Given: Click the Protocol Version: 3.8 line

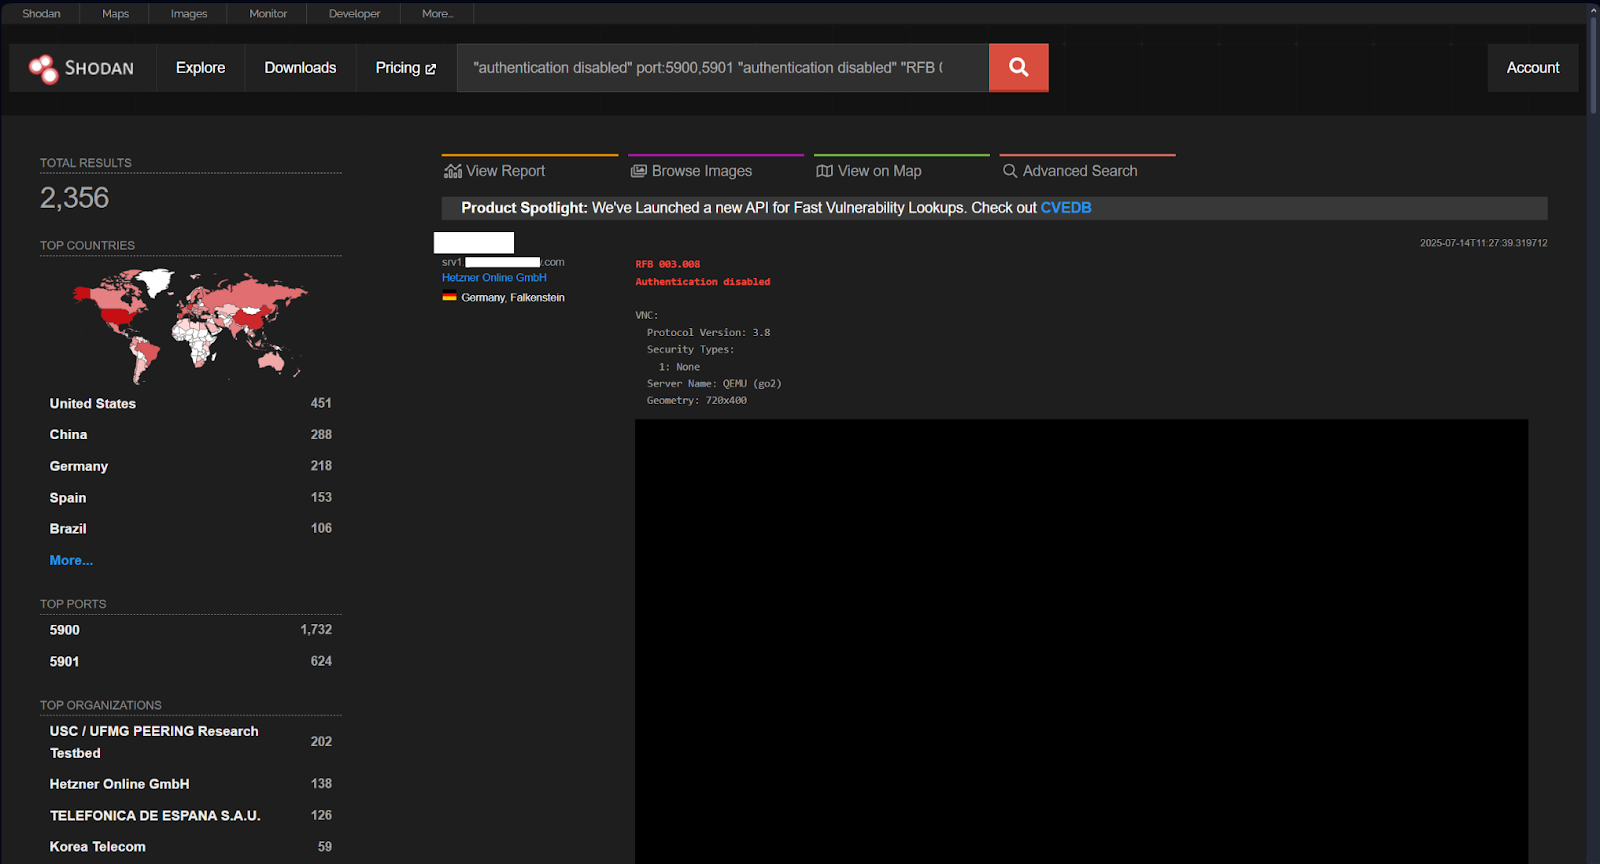Looking at the screenshot, I should pos(708,333).
